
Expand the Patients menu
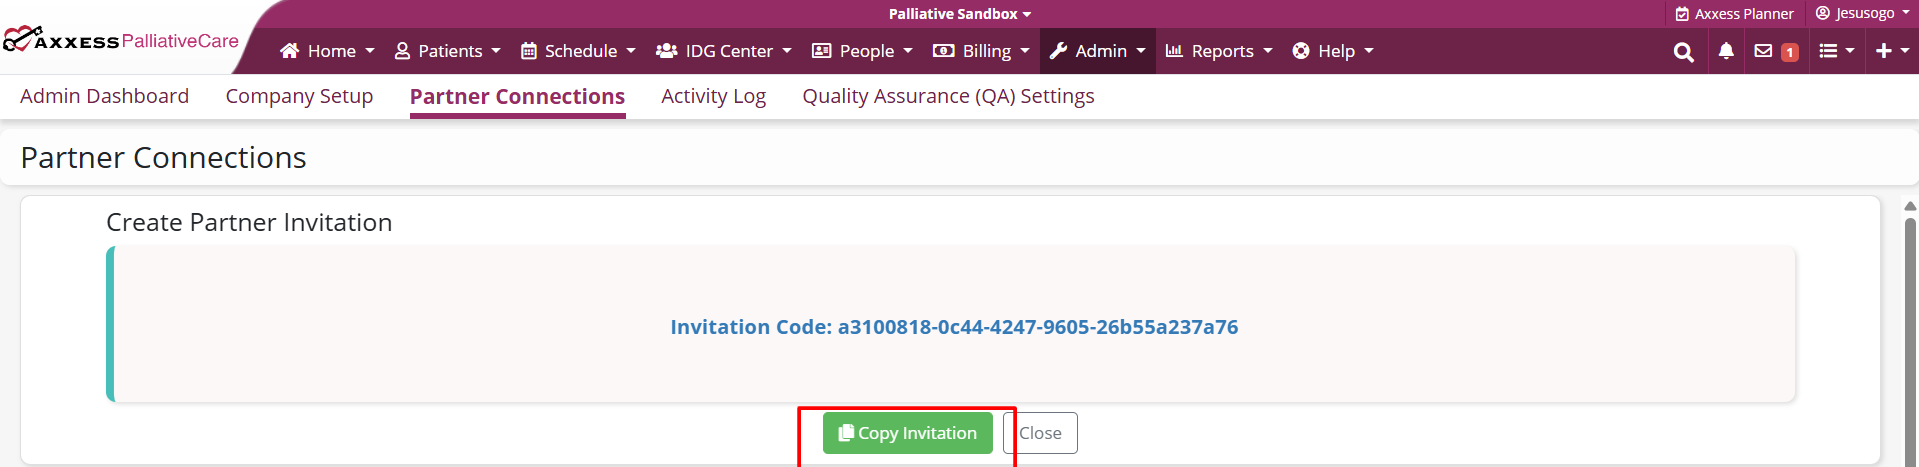tap(448, 51)
